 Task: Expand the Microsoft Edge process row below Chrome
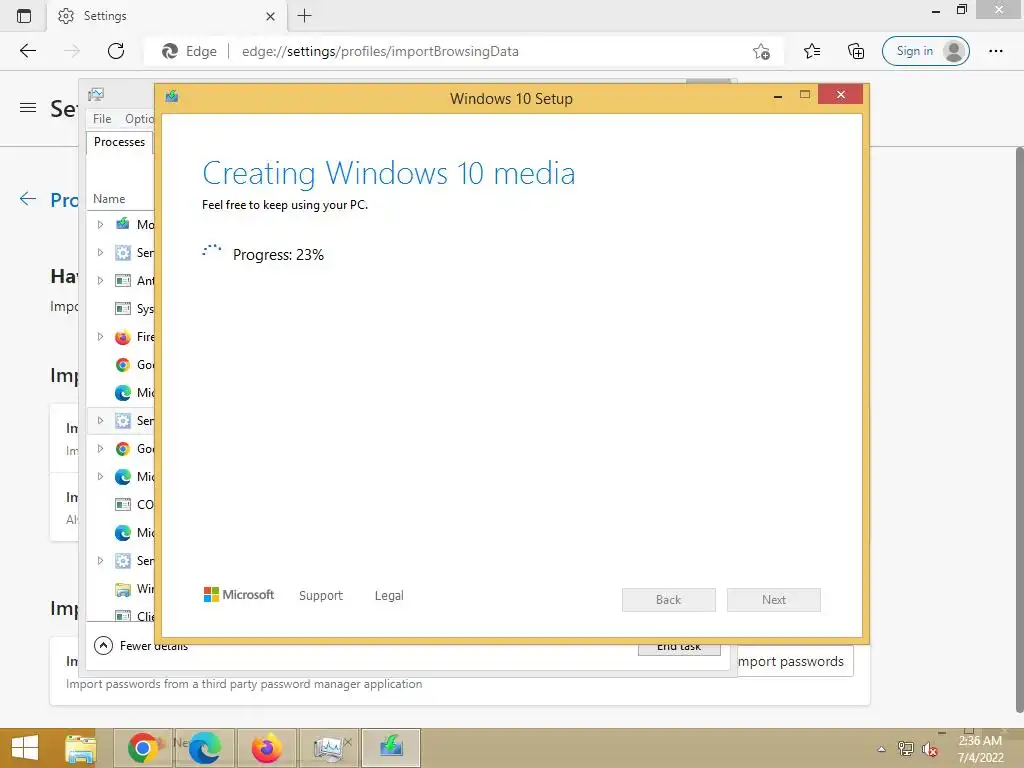(x=100, y=477)
